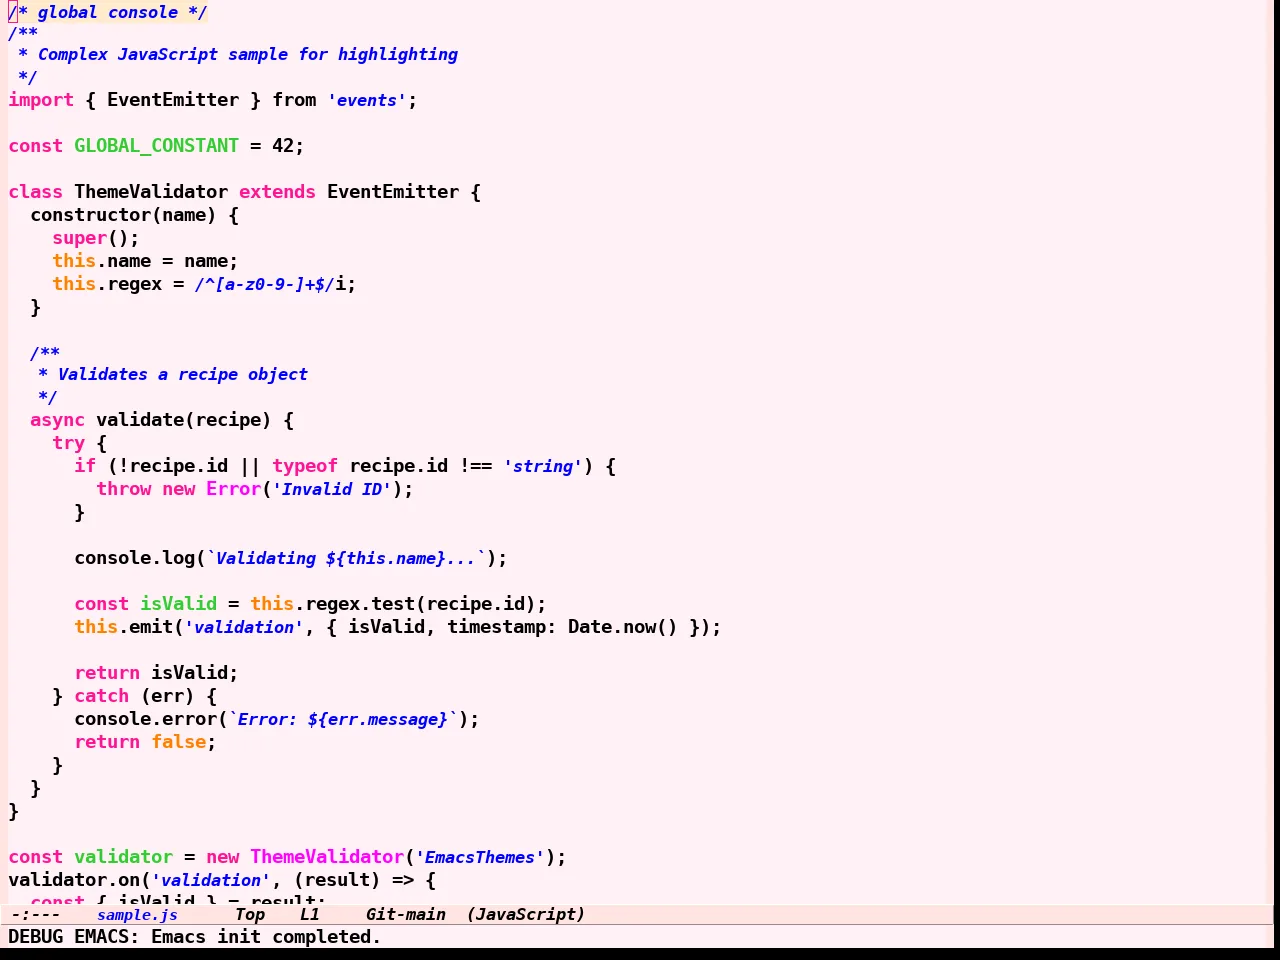Click the Error: ${err.message} template string
The width and height of the screenshot is (1280, 960).
pyautogui.click(x=343, y=719)
